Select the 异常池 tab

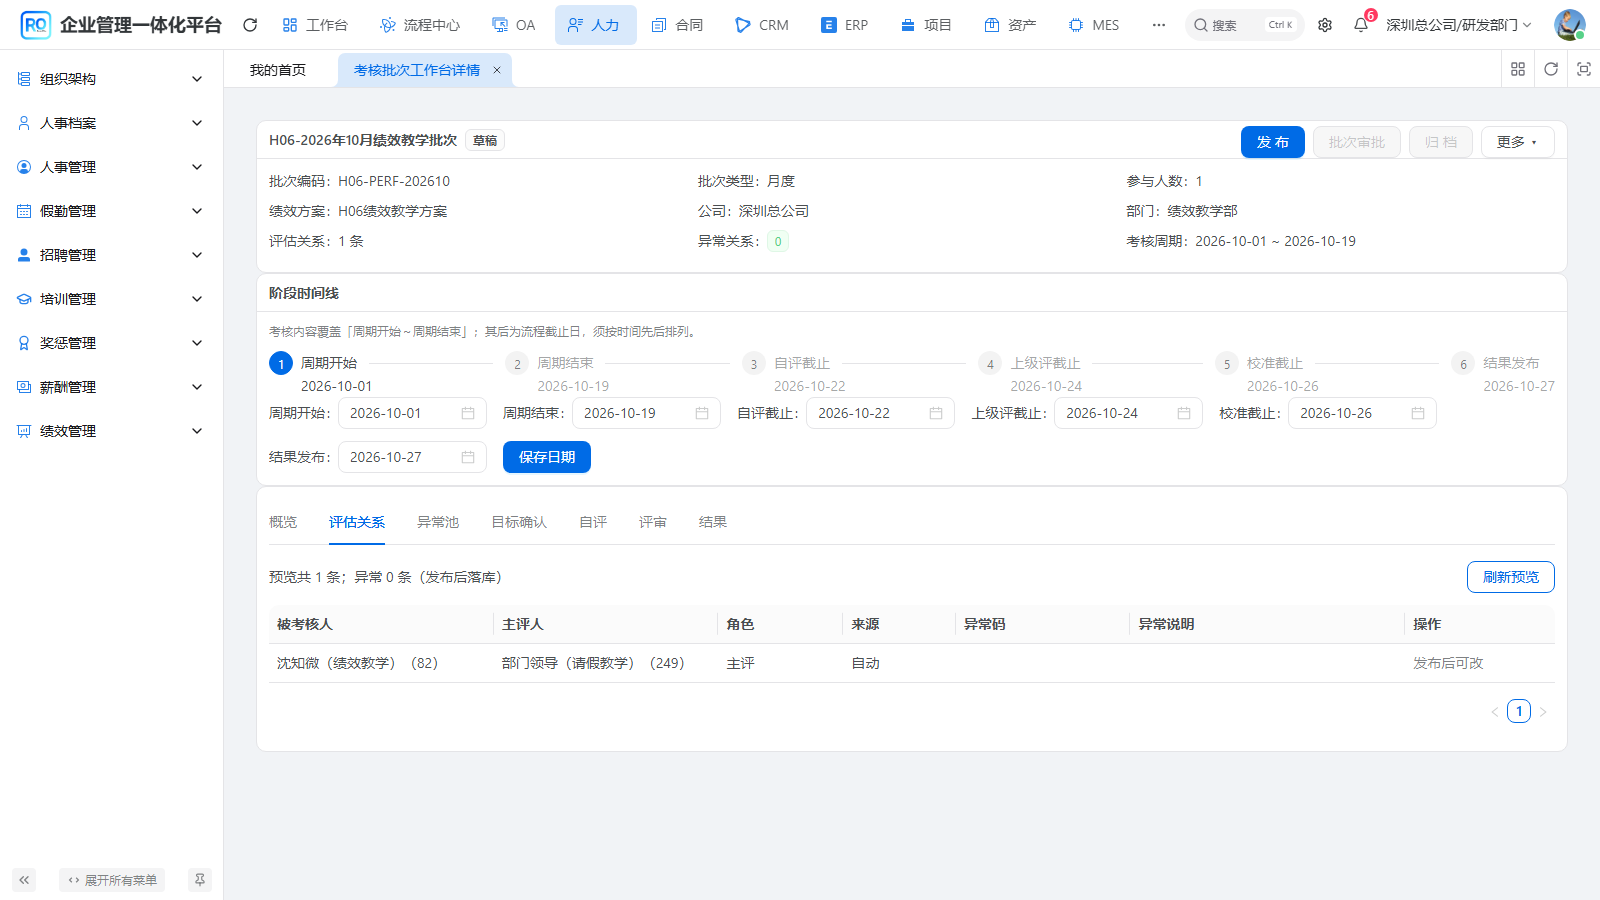tap(438, 522)
